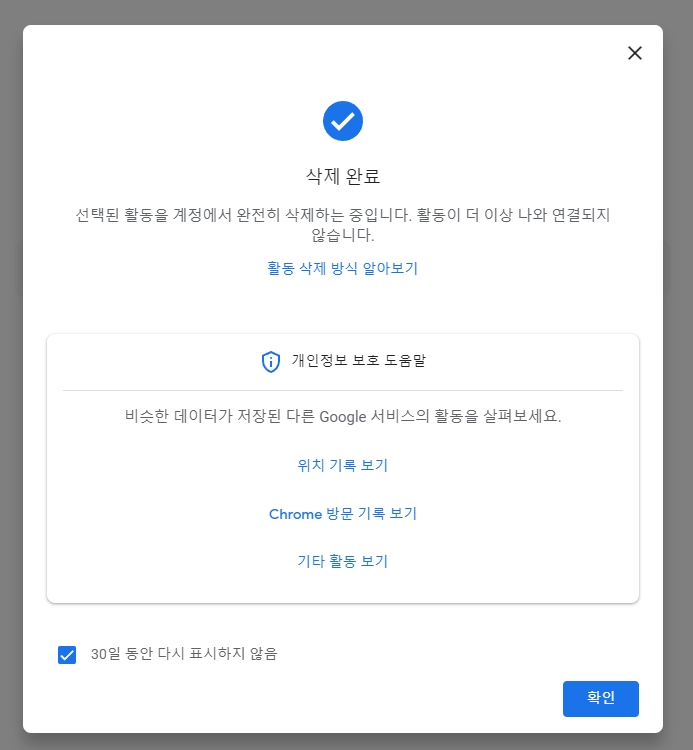The height and width of the screenshot is (750, 693).
Task: Click the '개인정보 보호 도움말' heading
Action: (x=359, y=360)
